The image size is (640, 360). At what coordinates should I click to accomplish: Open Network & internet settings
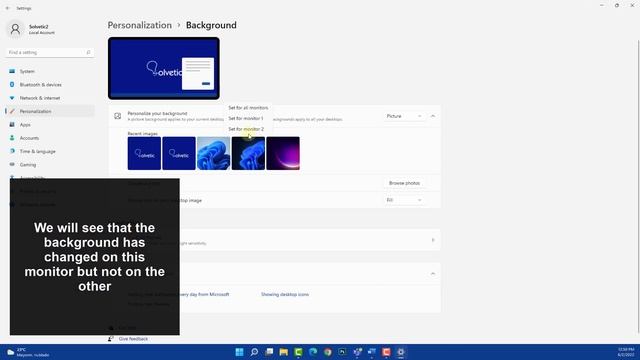tap(50, 98)
